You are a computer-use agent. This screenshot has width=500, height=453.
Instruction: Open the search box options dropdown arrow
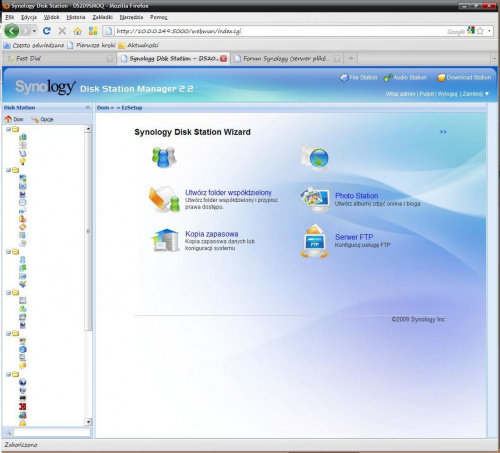click(x=489, y=31)
